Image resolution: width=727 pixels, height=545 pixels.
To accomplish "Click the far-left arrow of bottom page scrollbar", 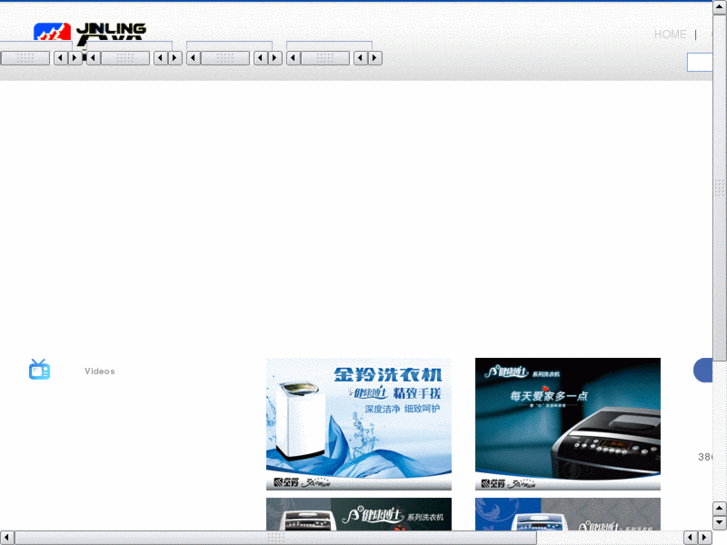I will pos(7,537).
